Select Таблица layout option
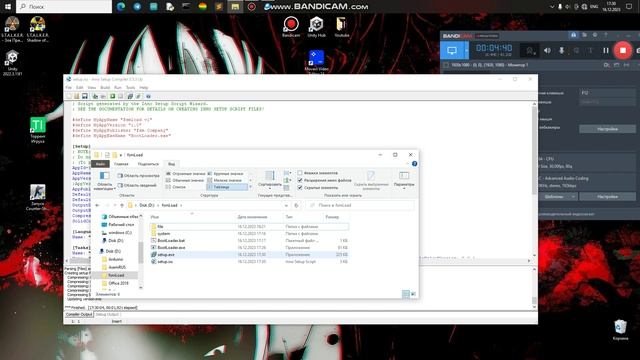The width and height of the screenshot is (640, 360). point(227,187)
